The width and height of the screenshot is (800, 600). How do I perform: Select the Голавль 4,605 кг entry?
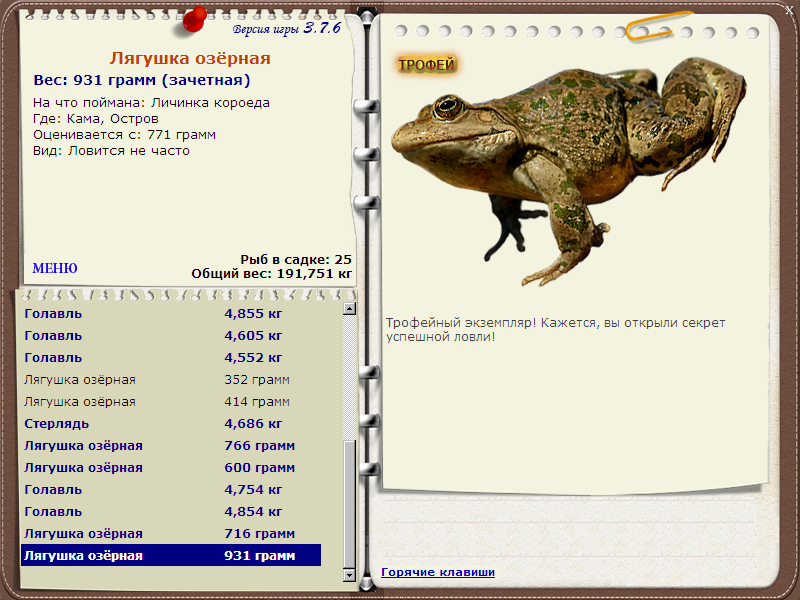click(x=171, y=336)
